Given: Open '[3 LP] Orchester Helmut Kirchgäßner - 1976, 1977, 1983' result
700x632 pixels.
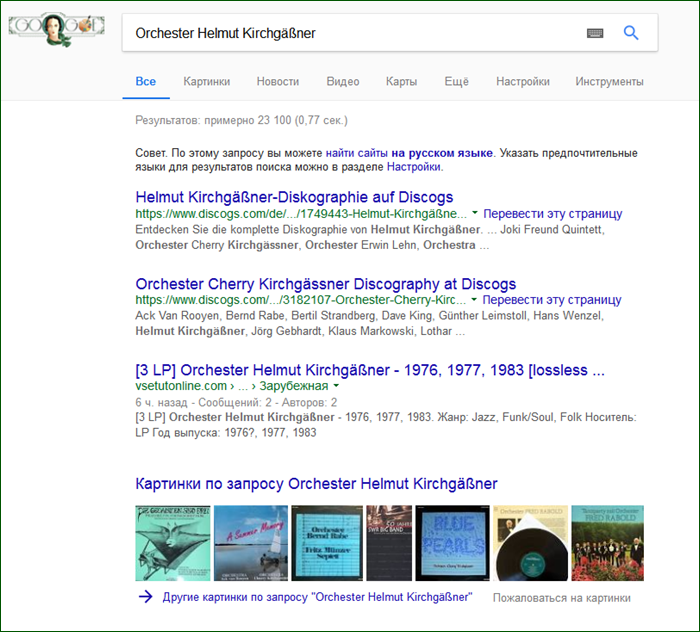Looking at the screenshot, I should pyautogui.click(x=370, y=370).
